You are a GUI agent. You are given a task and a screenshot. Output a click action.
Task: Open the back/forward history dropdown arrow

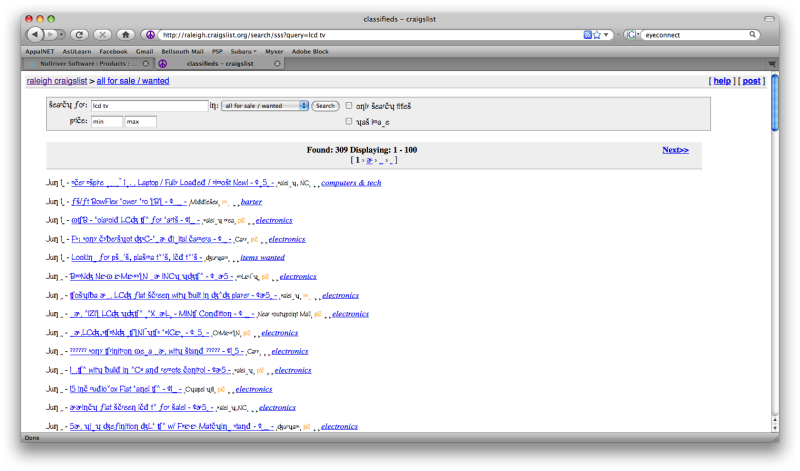61,35
